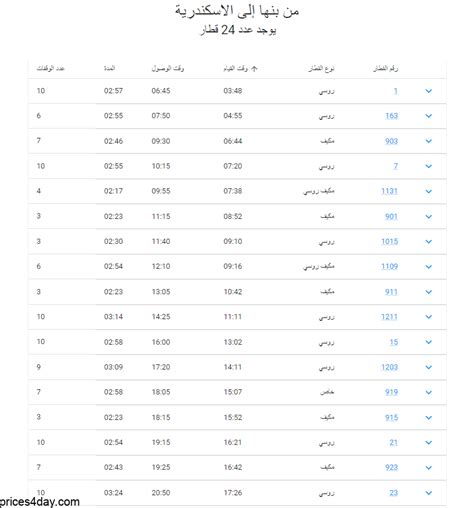Screen dimensions: 474x508
Task: Open train number 1109 link
Action: [390, 266]
